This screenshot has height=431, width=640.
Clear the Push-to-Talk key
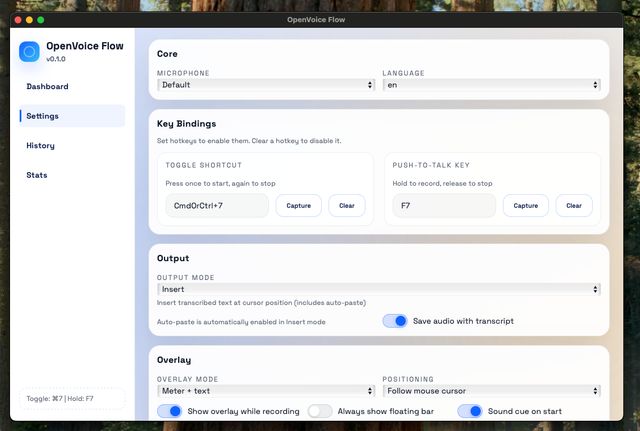tap(574, 206)
